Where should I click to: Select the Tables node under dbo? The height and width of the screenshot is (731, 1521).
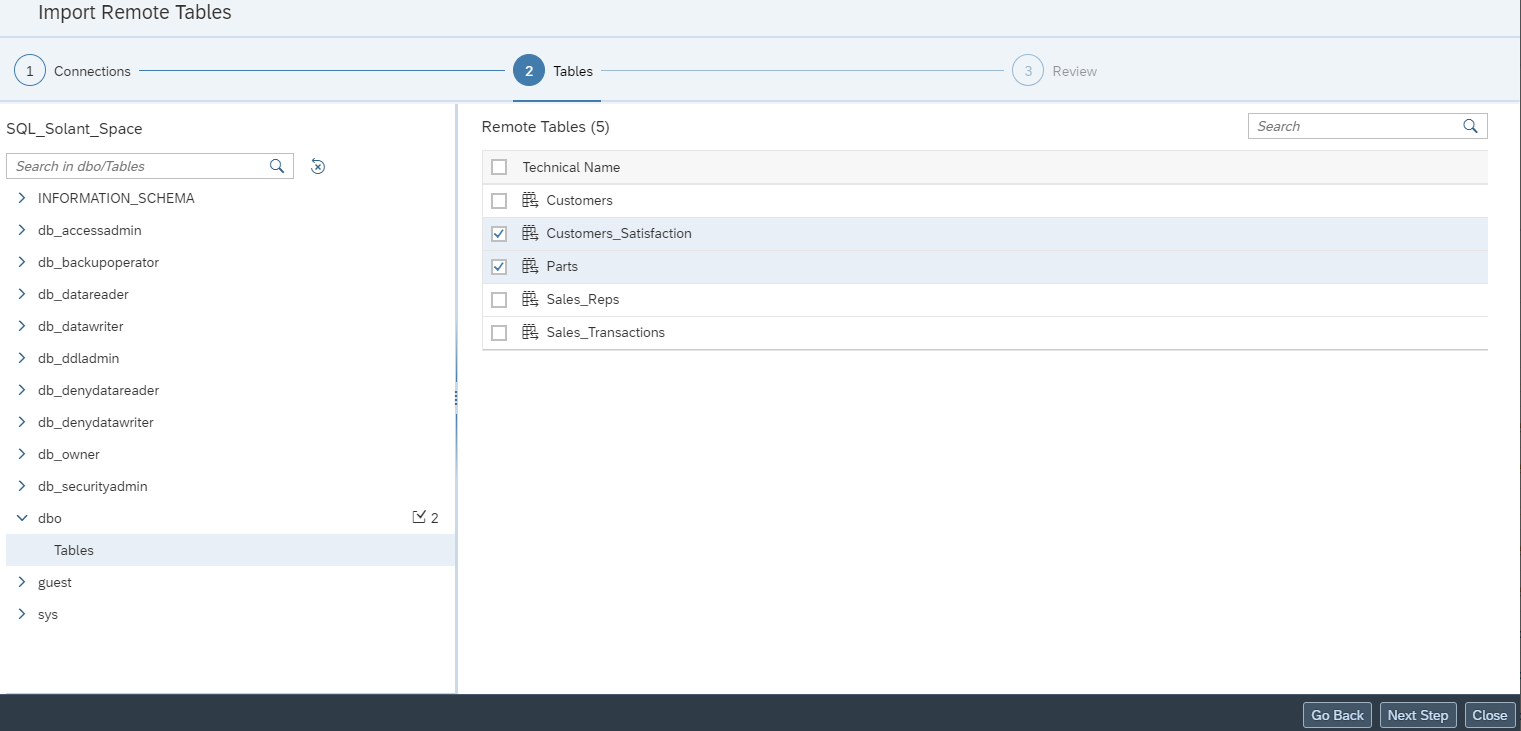point(74,549)
